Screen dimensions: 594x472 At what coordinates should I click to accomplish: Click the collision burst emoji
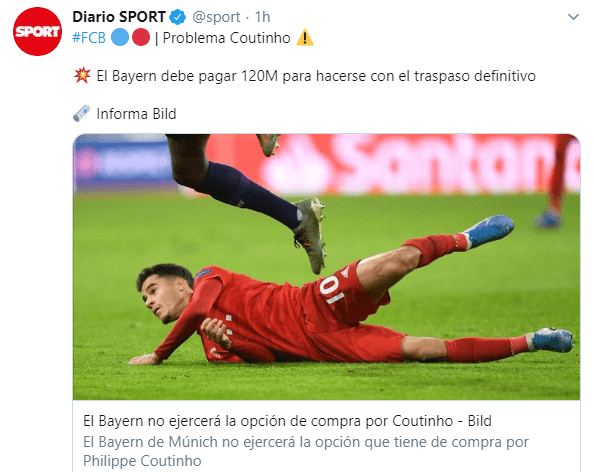click(x=82, y=75)
